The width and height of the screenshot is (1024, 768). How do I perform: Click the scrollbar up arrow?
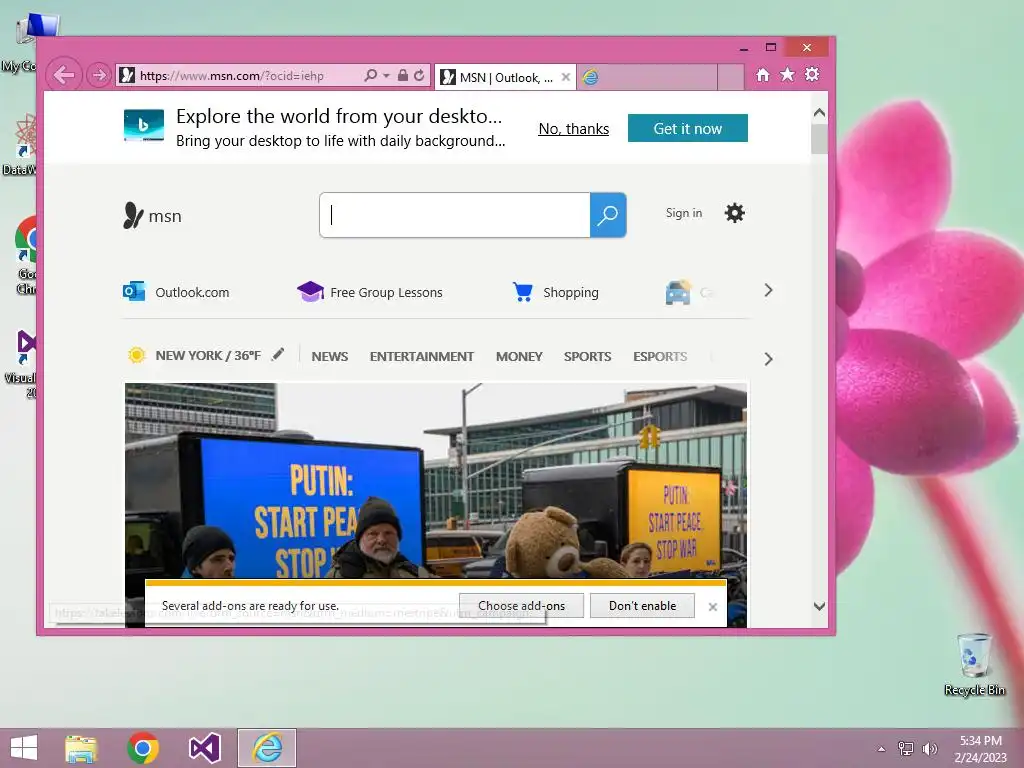820,112
